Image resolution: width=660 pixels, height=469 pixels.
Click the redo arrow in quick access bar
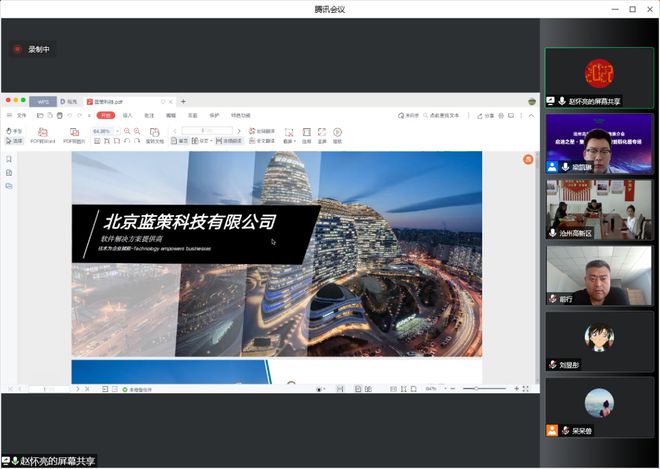(x=80, y=115)
